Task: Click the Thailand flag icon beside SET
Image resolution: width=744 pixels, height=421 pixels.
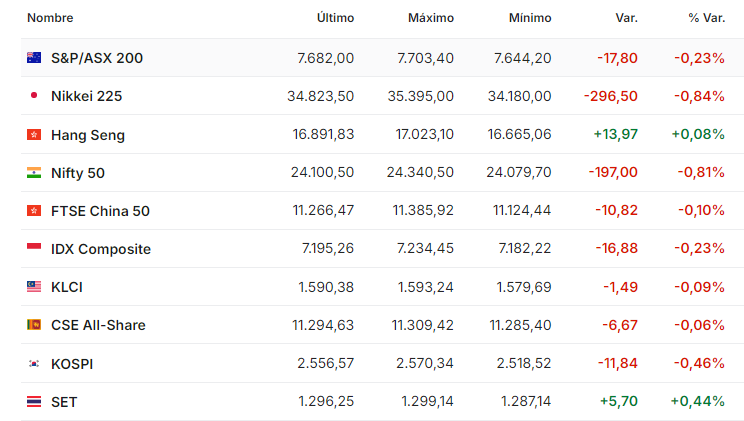Action: (34, 402)
